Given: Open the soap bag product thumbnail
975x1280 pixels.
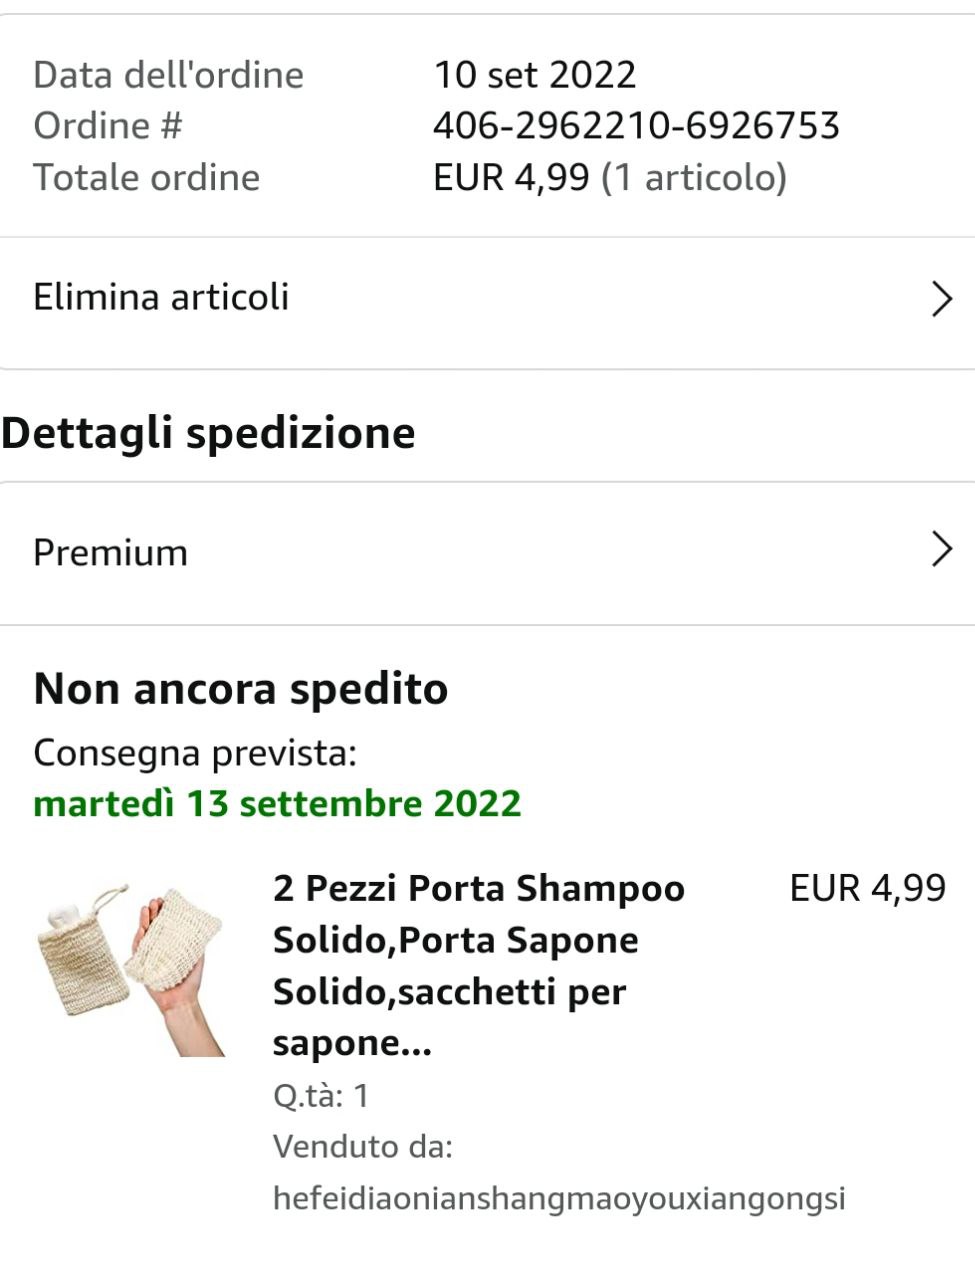Looking at the screenshot, I should pos(131,970).
